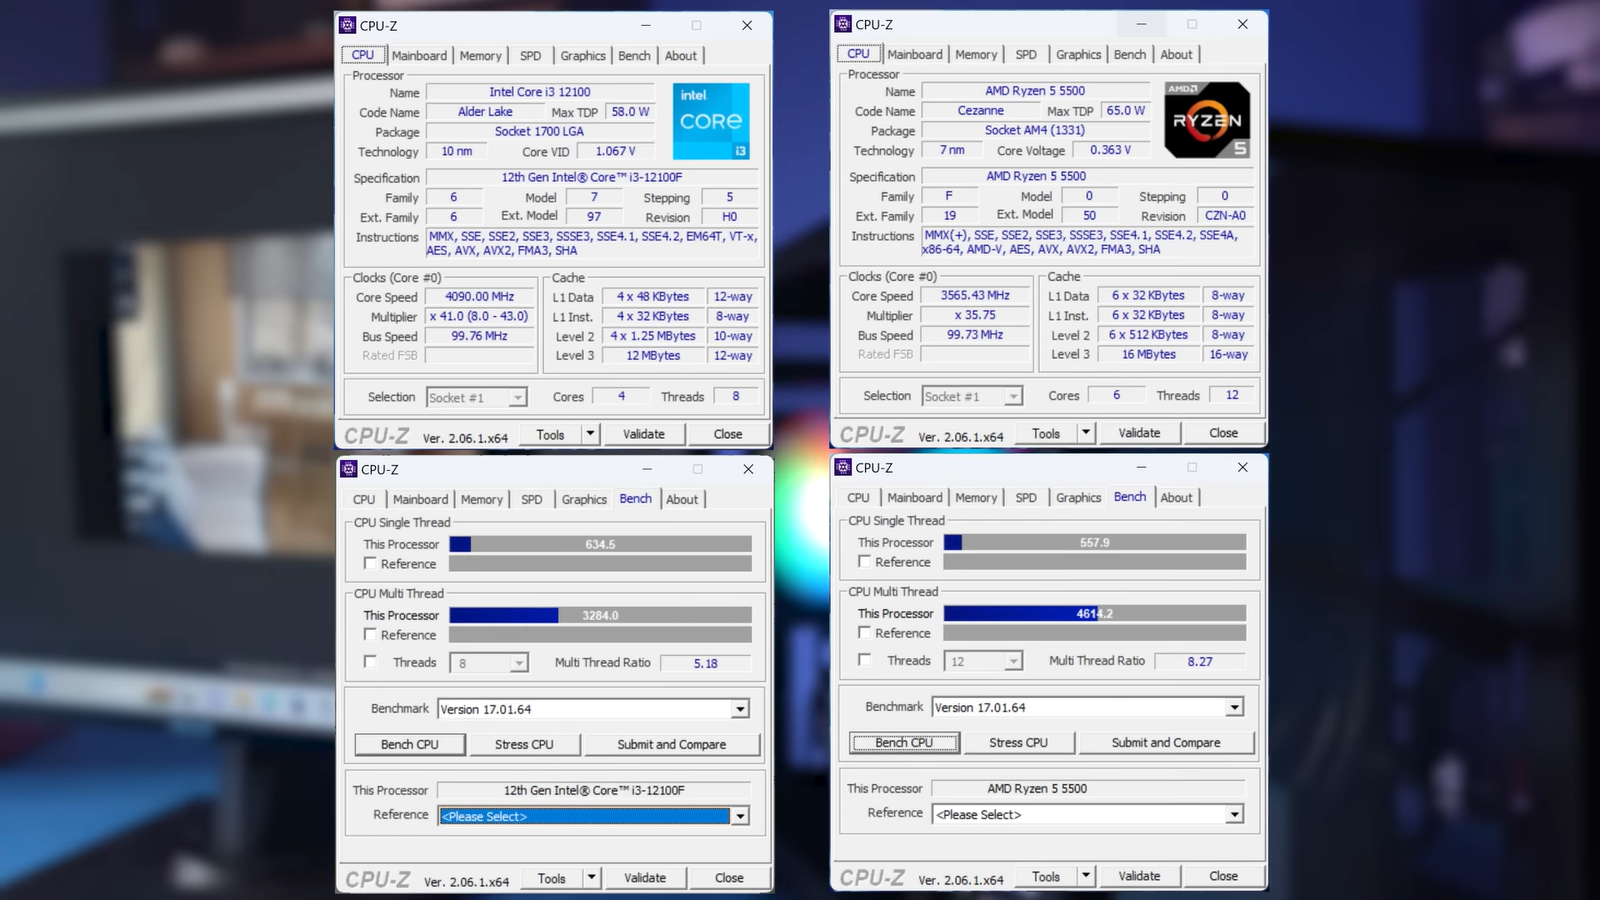Enable Single Thread Reference checkbox in Intel Bench window
This screenshot has height=900, width=1600.
[x=370, y=564]
